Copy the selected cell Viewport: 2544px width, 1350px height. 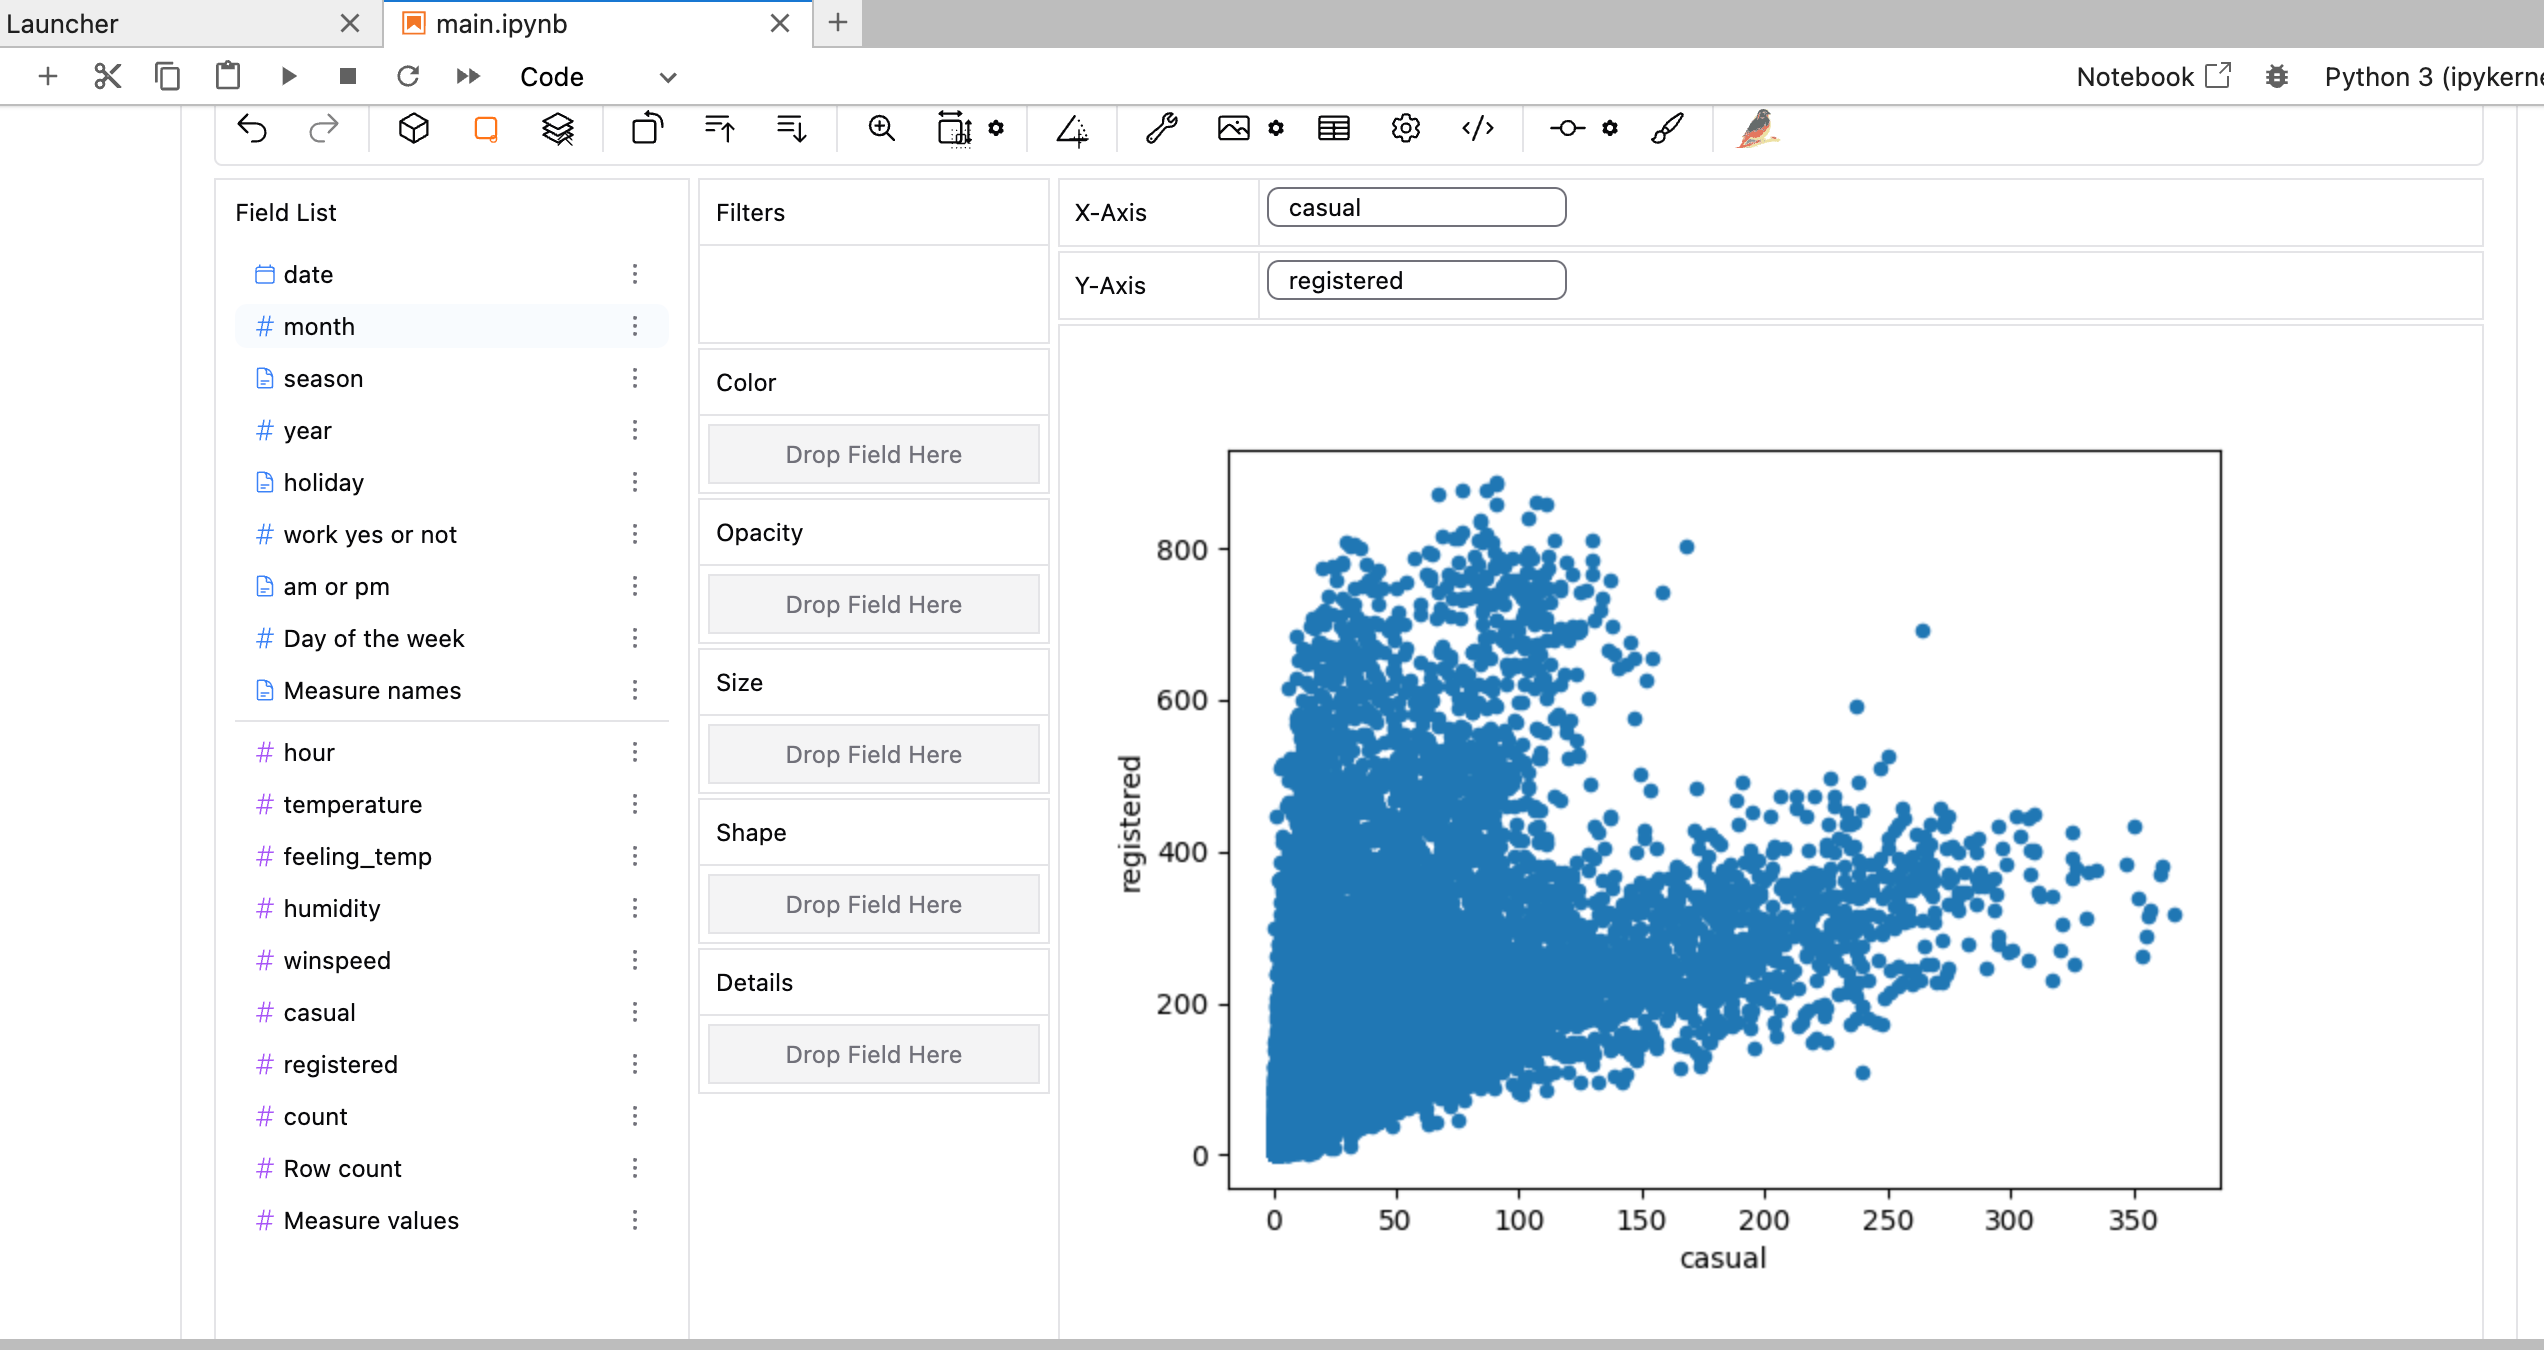tap(167, 76)
